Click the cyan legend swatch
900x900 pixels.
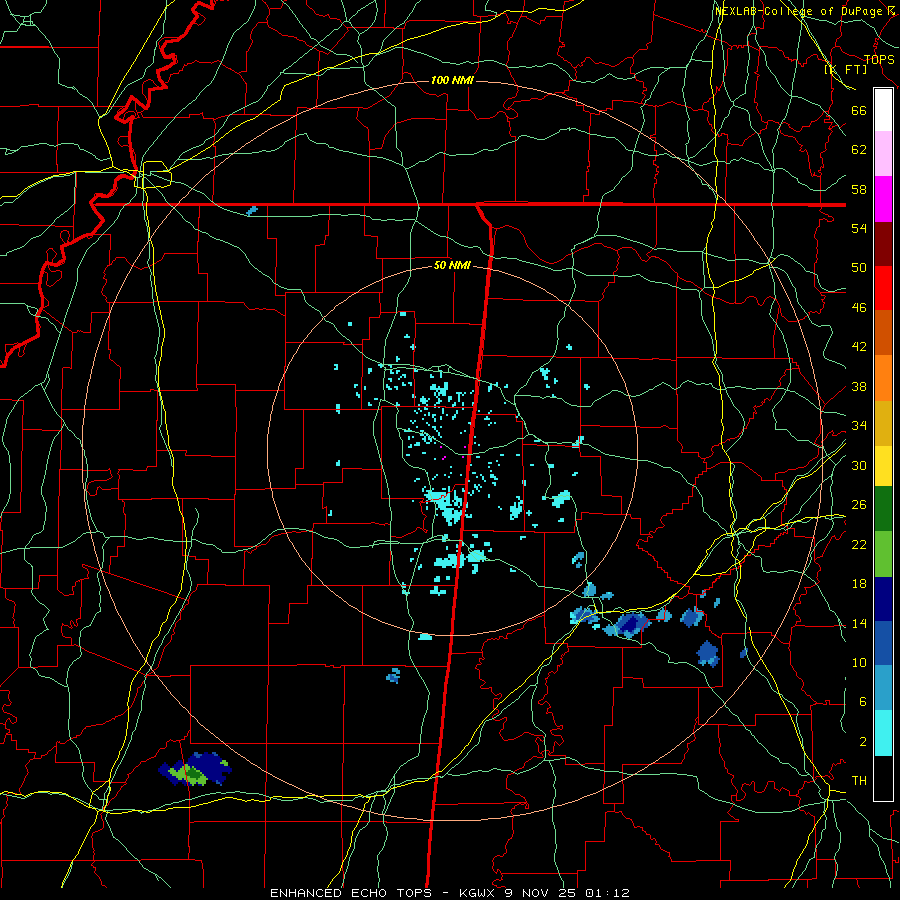pos(883,734)
